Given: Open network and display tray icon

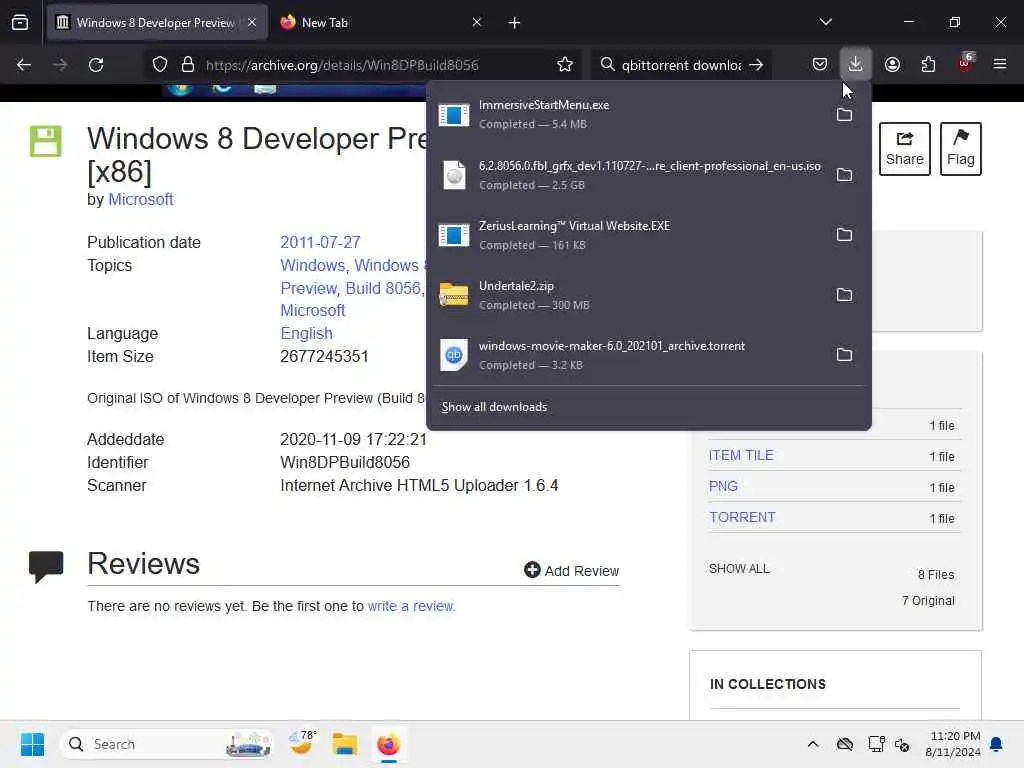Looking at the screenshot, I should 876,744.
